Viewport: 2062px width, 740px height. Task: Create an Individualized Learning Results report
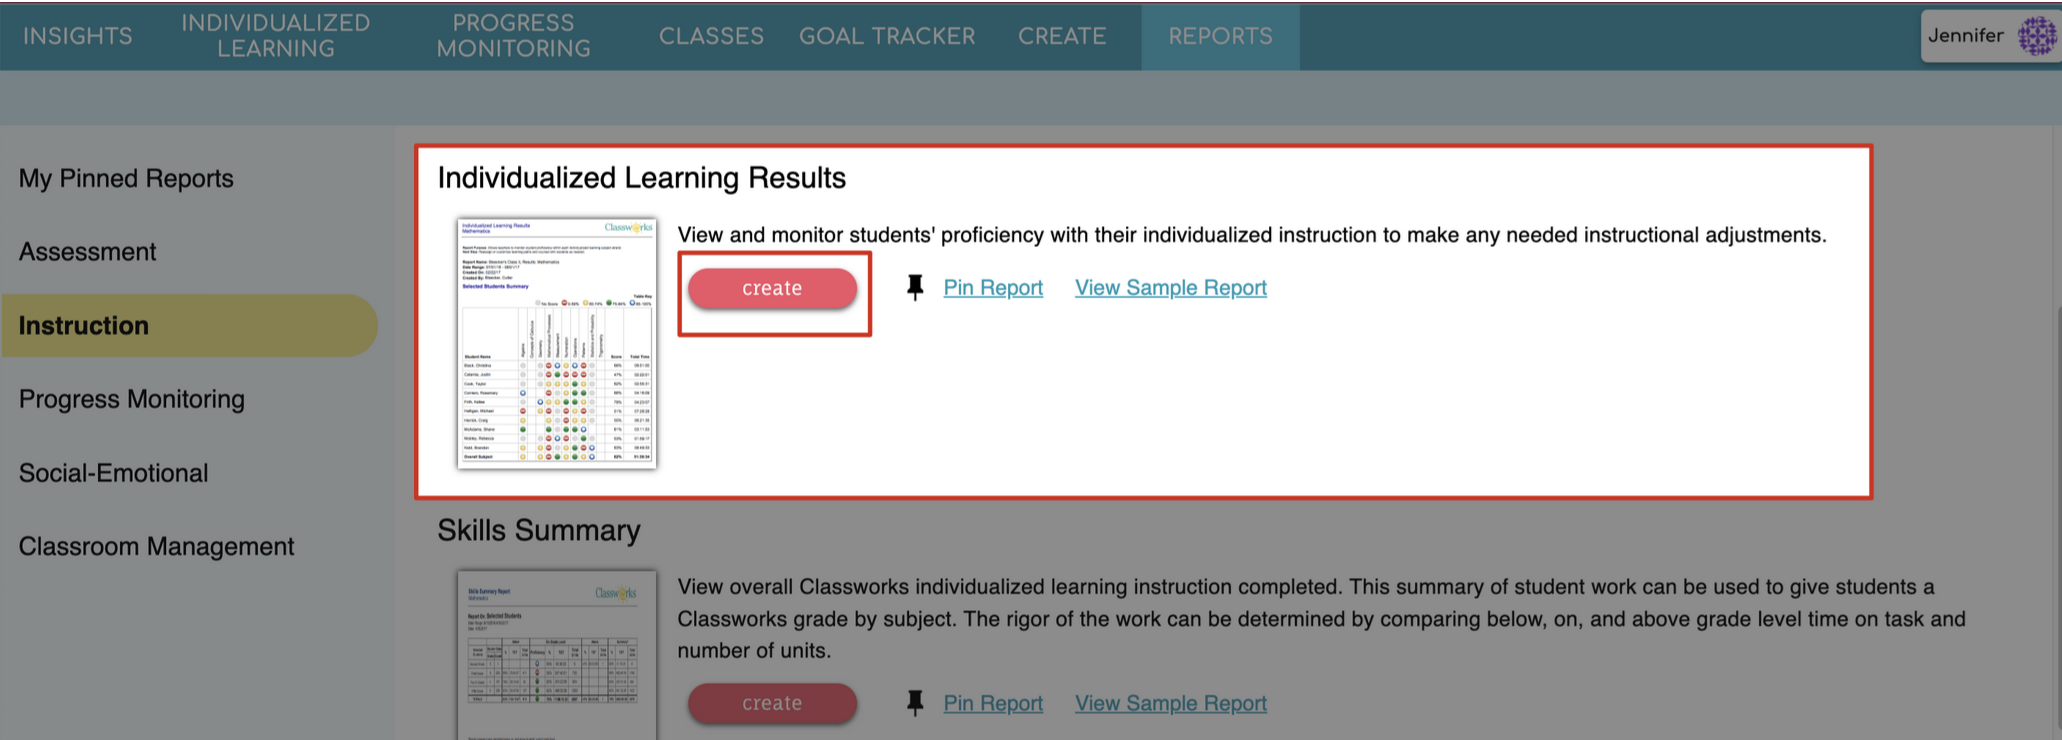point(772,288)
